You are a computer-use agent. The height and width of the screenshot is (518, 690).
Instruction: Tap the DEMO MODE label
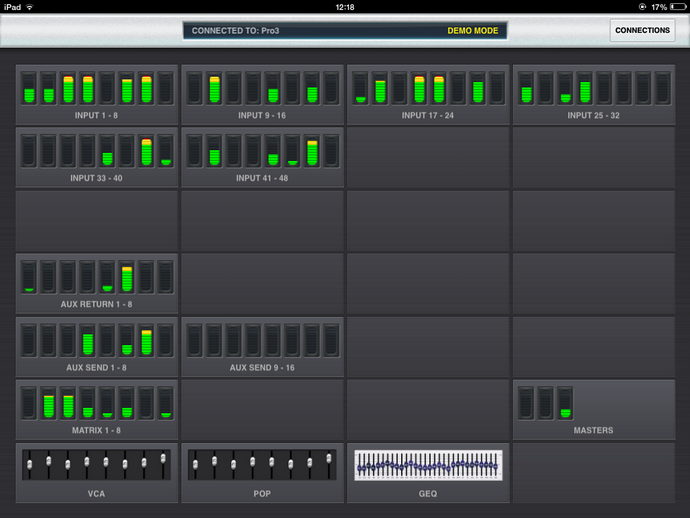[x=473, y=31]
